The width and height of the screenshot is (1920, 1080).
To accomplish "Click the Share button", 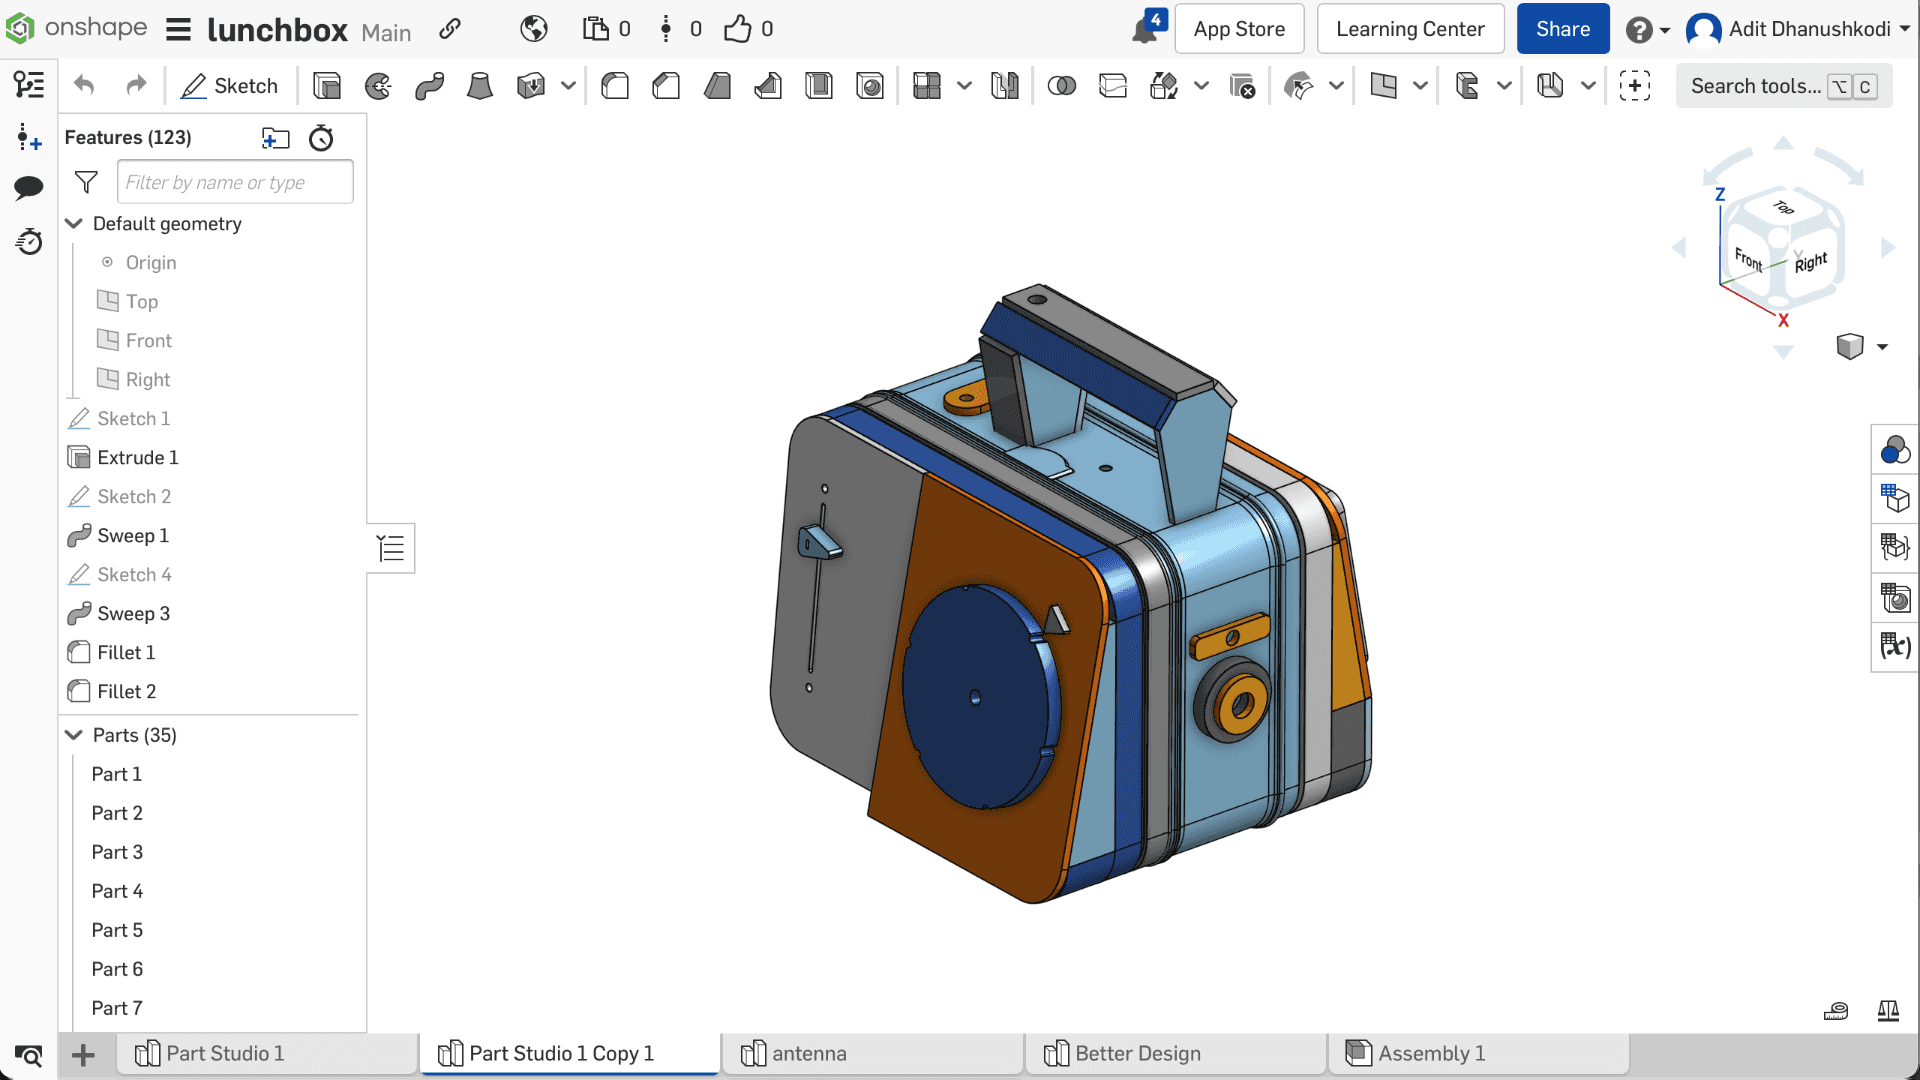I will click(x=1562, y=29).
